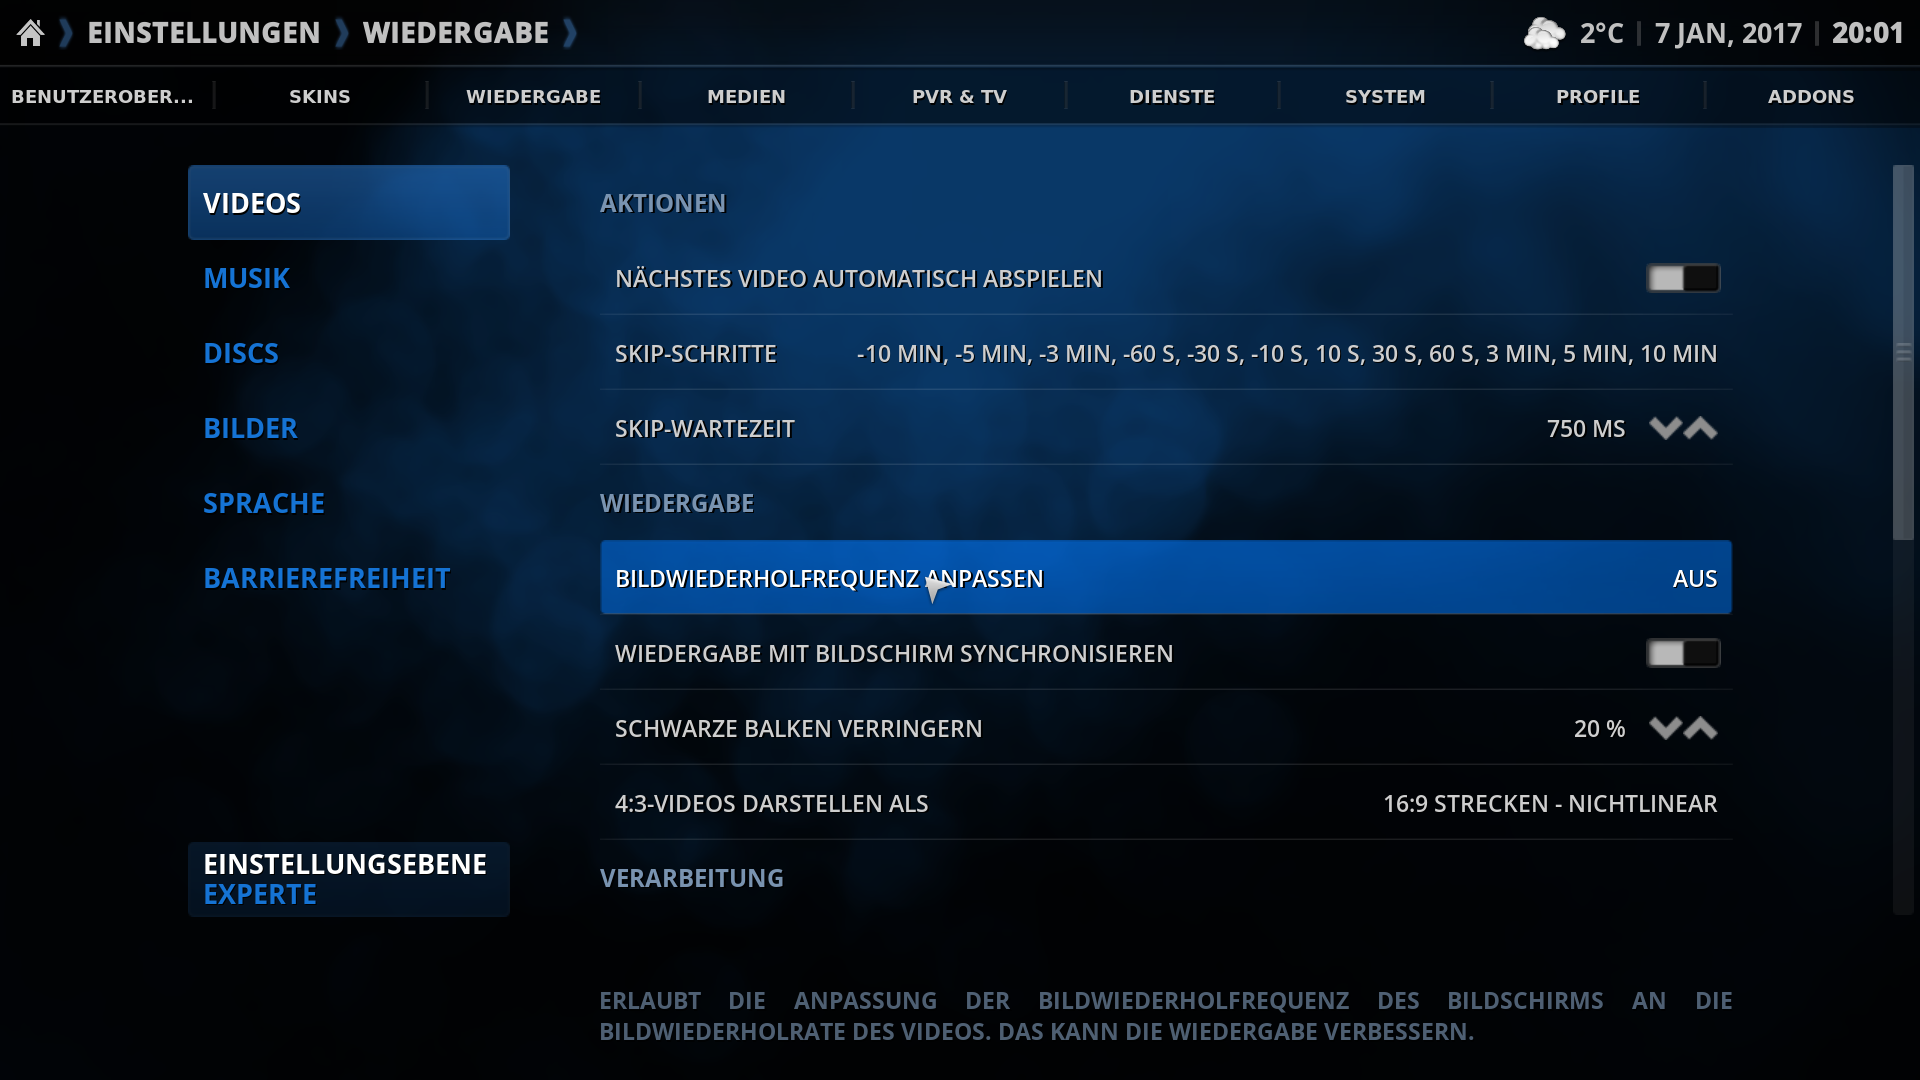This screenshot has height=1080, width=1920.
Task: Select the Barrierefreiheit category
Action: tap(349, 578)
